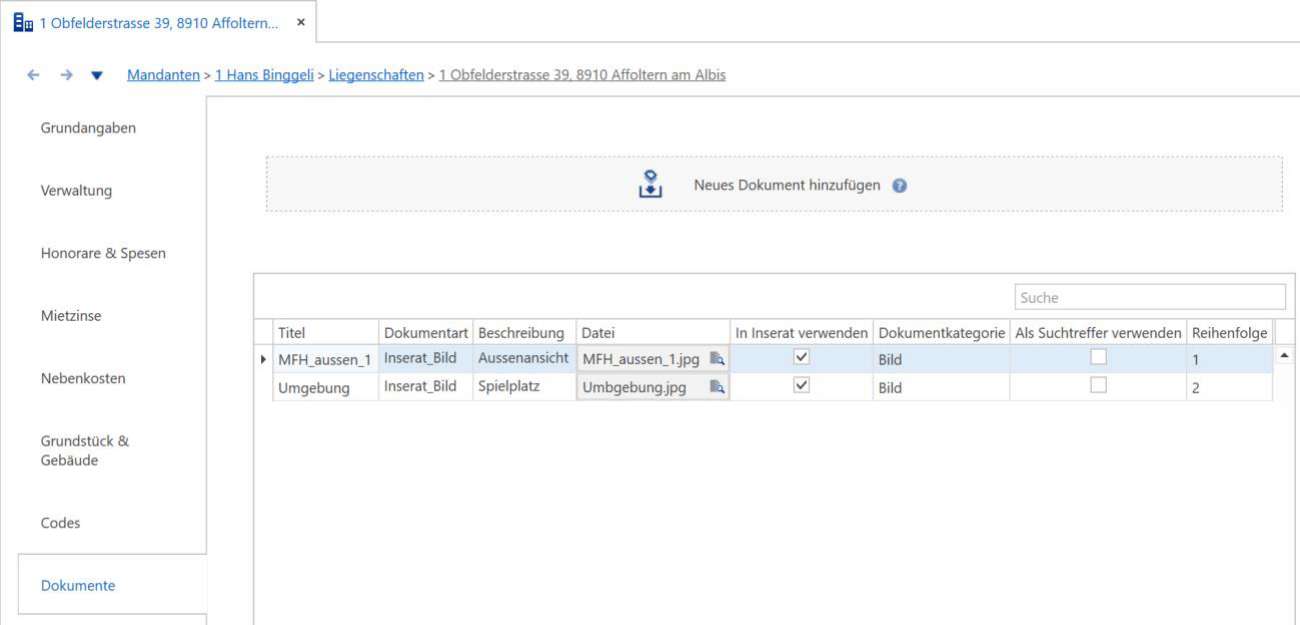Screen dimensions: 1300x625
Task: Switch to the Mietzinse section
Action: click(x=71, y=316)
